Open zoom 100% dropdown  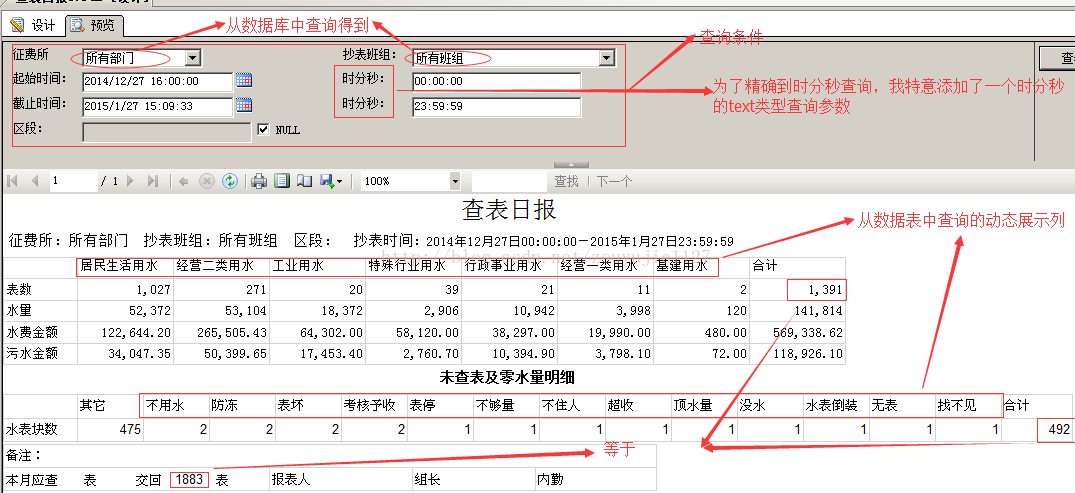pyautogui.click(x=455, y=181)
